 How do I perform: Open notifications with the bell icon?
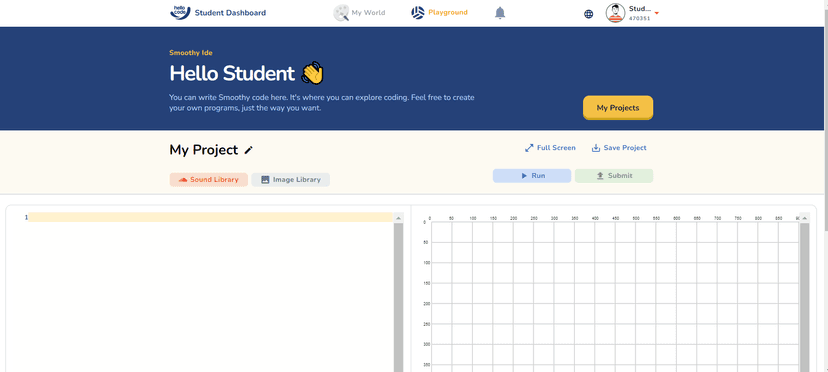pos(500,13)
